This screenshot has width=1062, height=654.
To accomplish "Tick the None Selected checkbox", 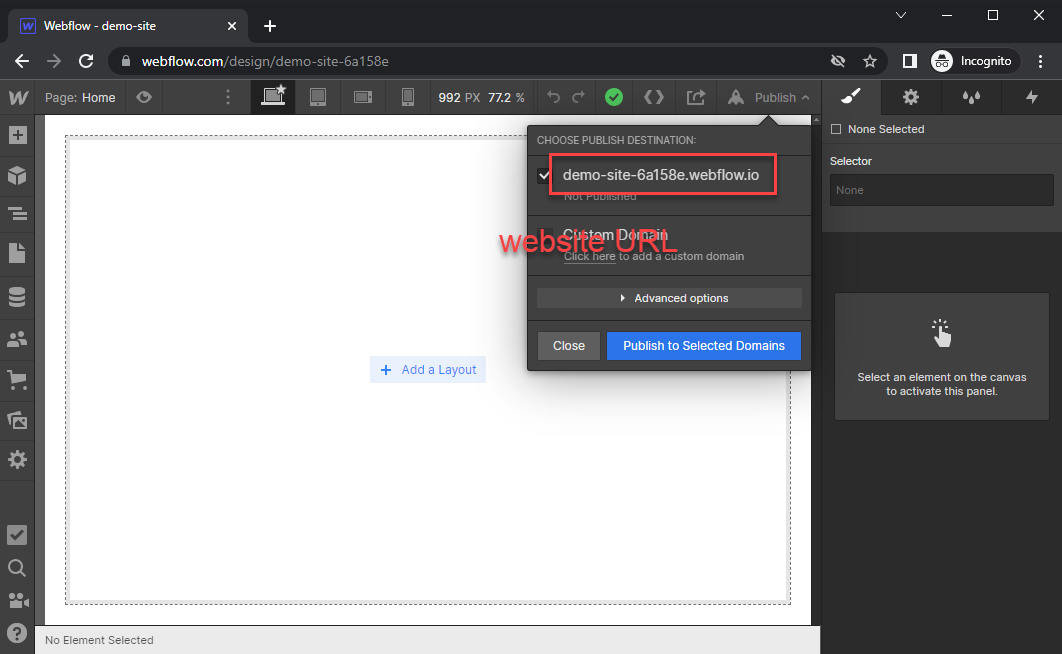I will point(836,129).
